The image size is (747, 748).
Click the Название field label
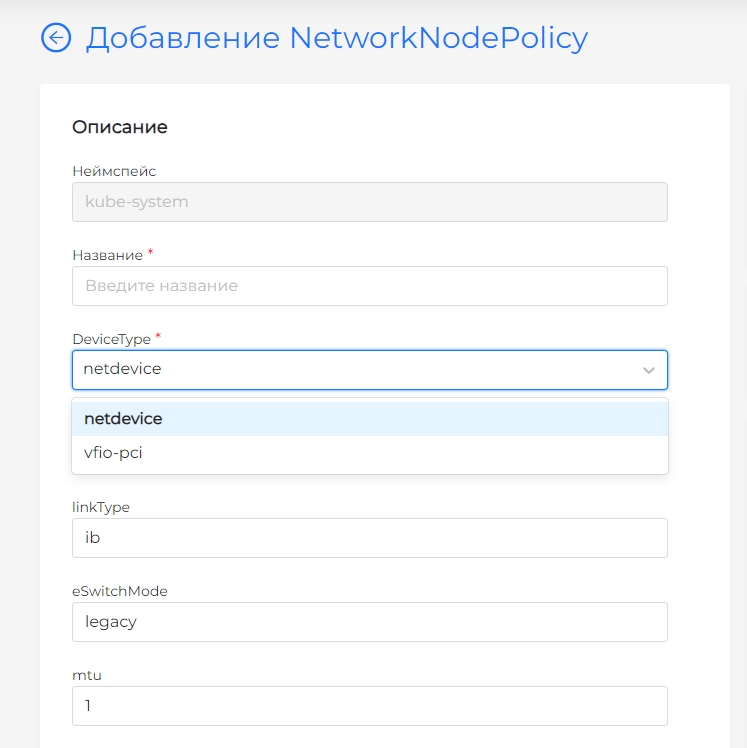click(x=107, y=255)
